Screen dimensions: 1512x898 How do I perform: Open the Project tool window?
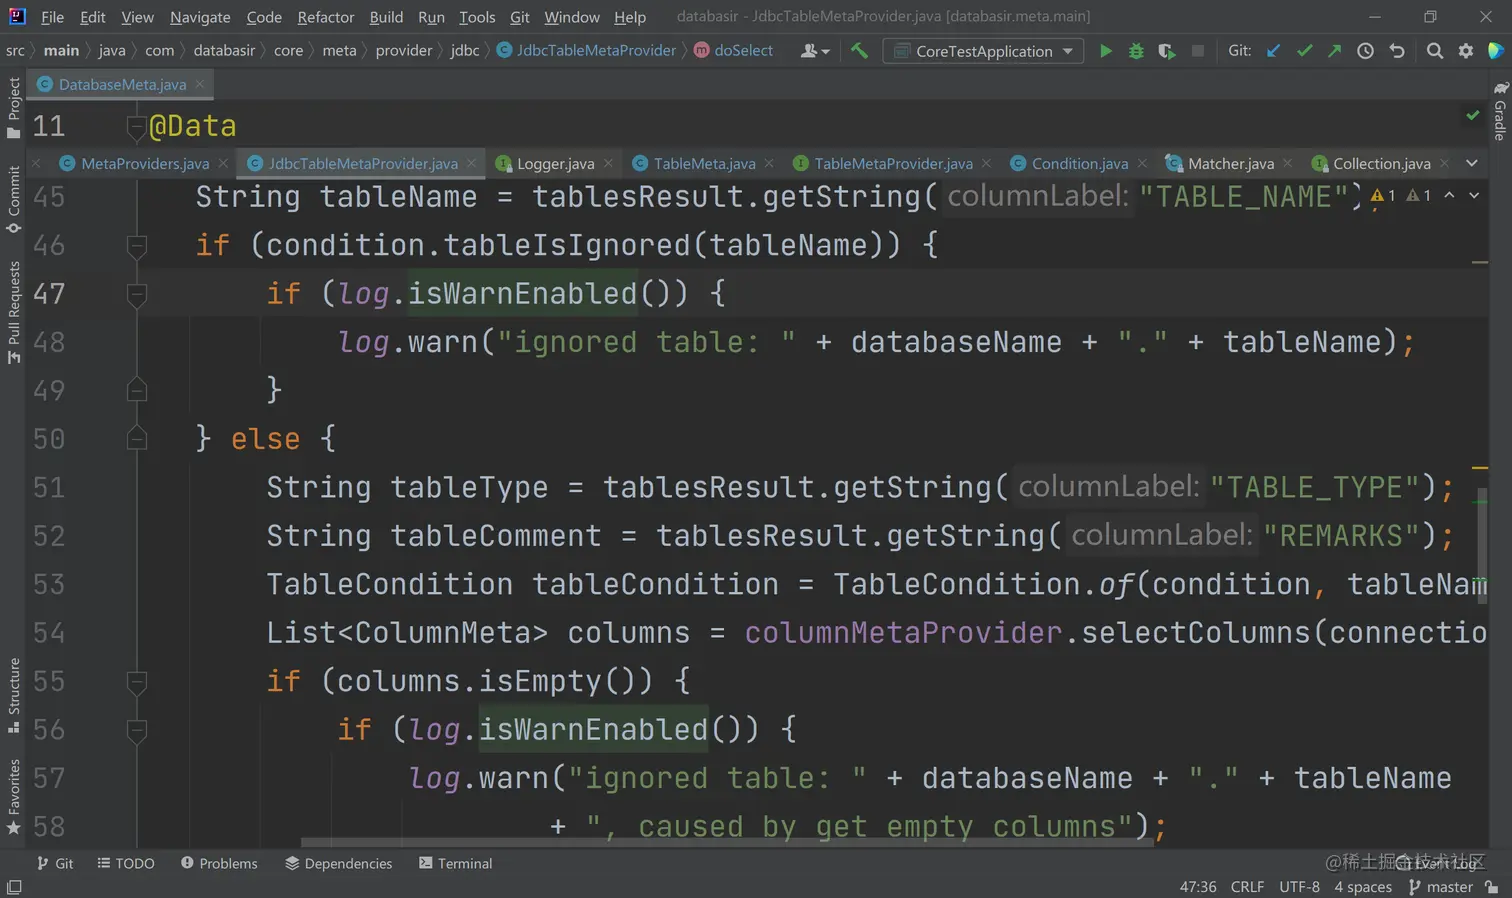point(13,108)
